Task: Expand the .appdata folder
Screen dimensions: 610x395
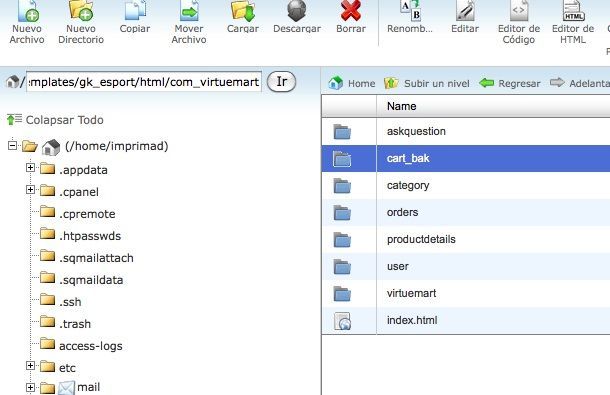Action: click(30, 168)
